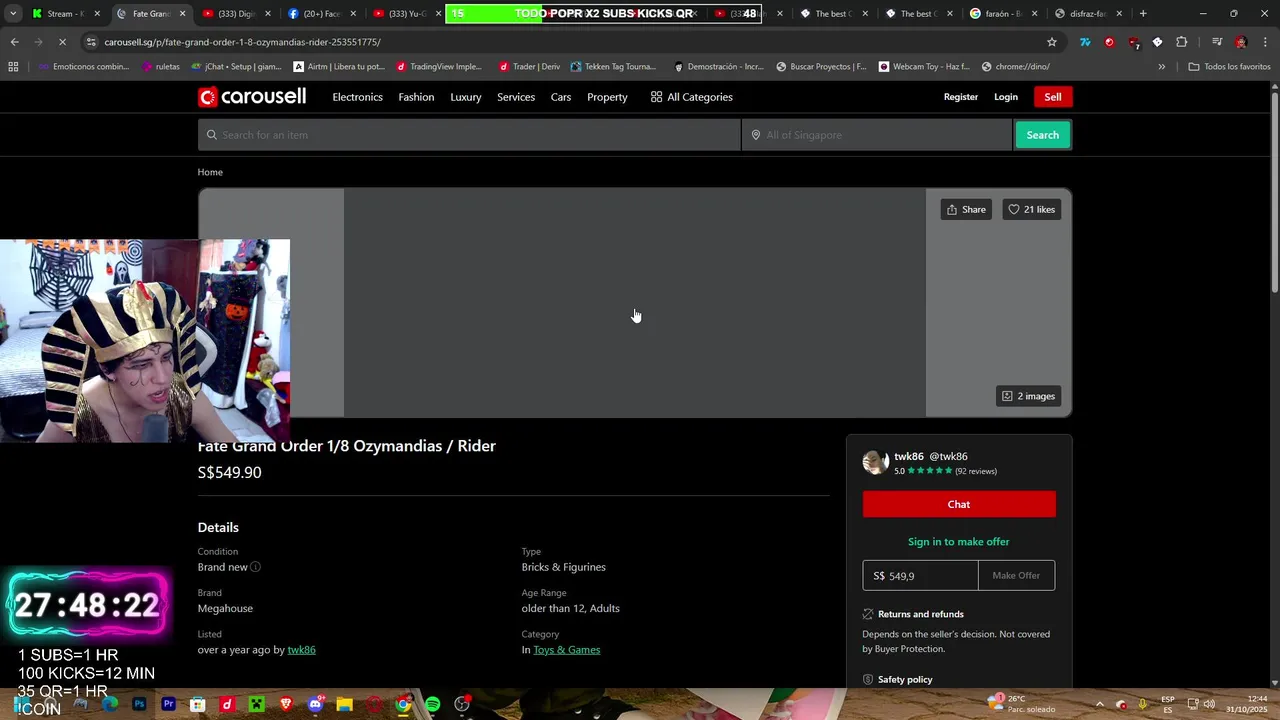Open twk86 link under Listed
1280x720 pixels.
pyautogui.click(x=301, y=650)
